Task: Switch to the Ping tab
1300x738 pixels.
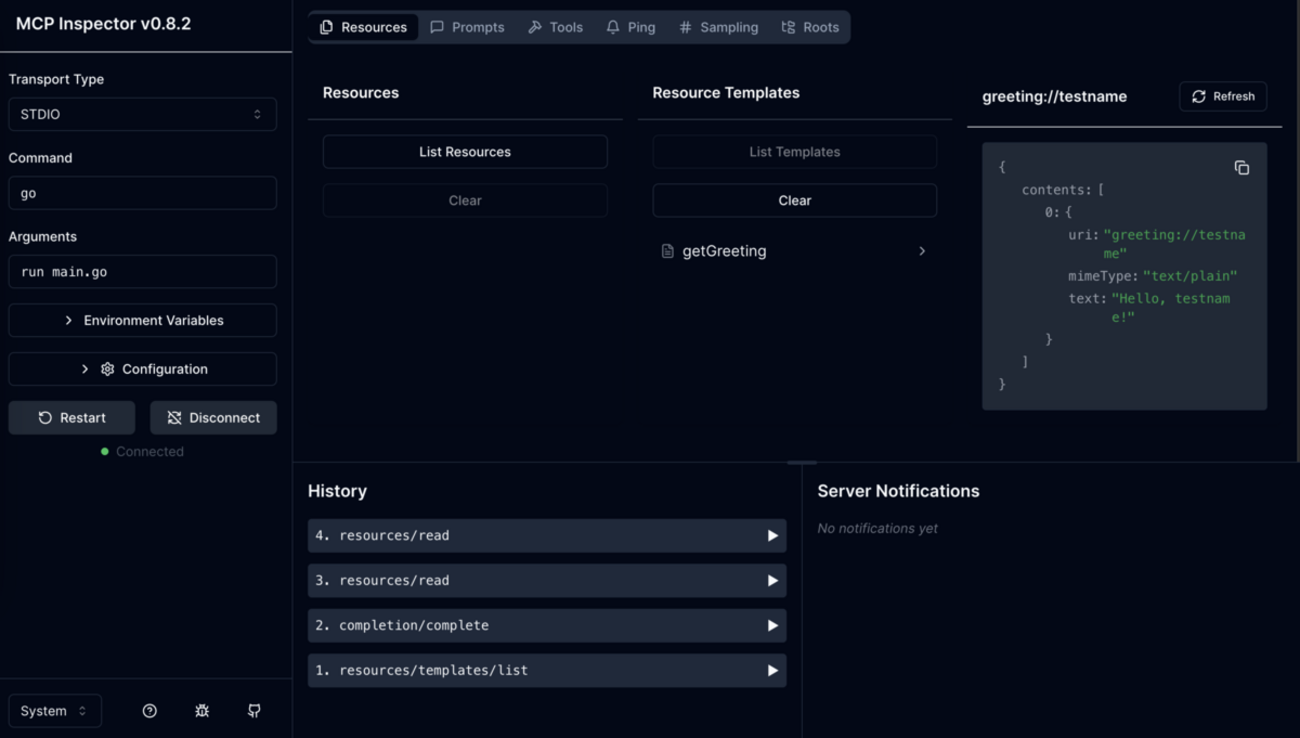Action: (x=631, y=27)
